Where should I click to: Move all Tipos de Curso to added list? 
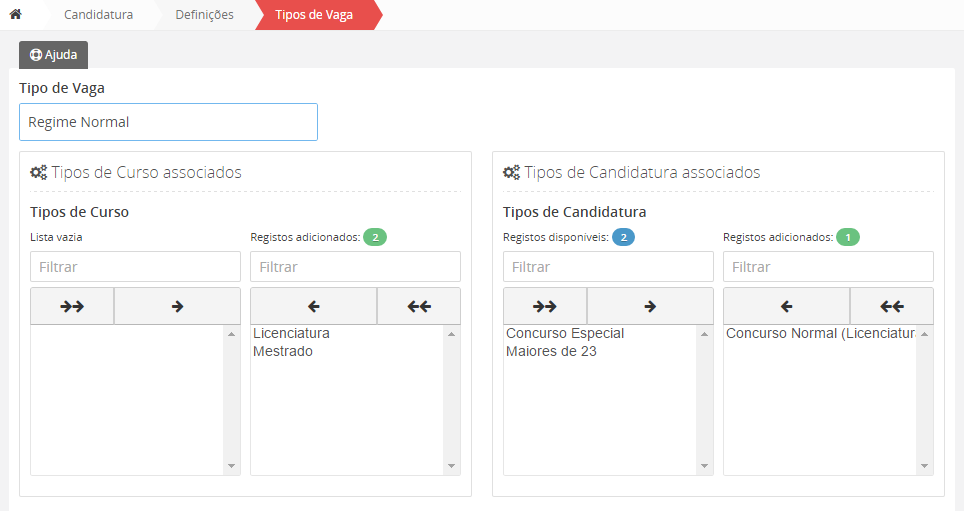pyautogui.click(x=72, y=307)
